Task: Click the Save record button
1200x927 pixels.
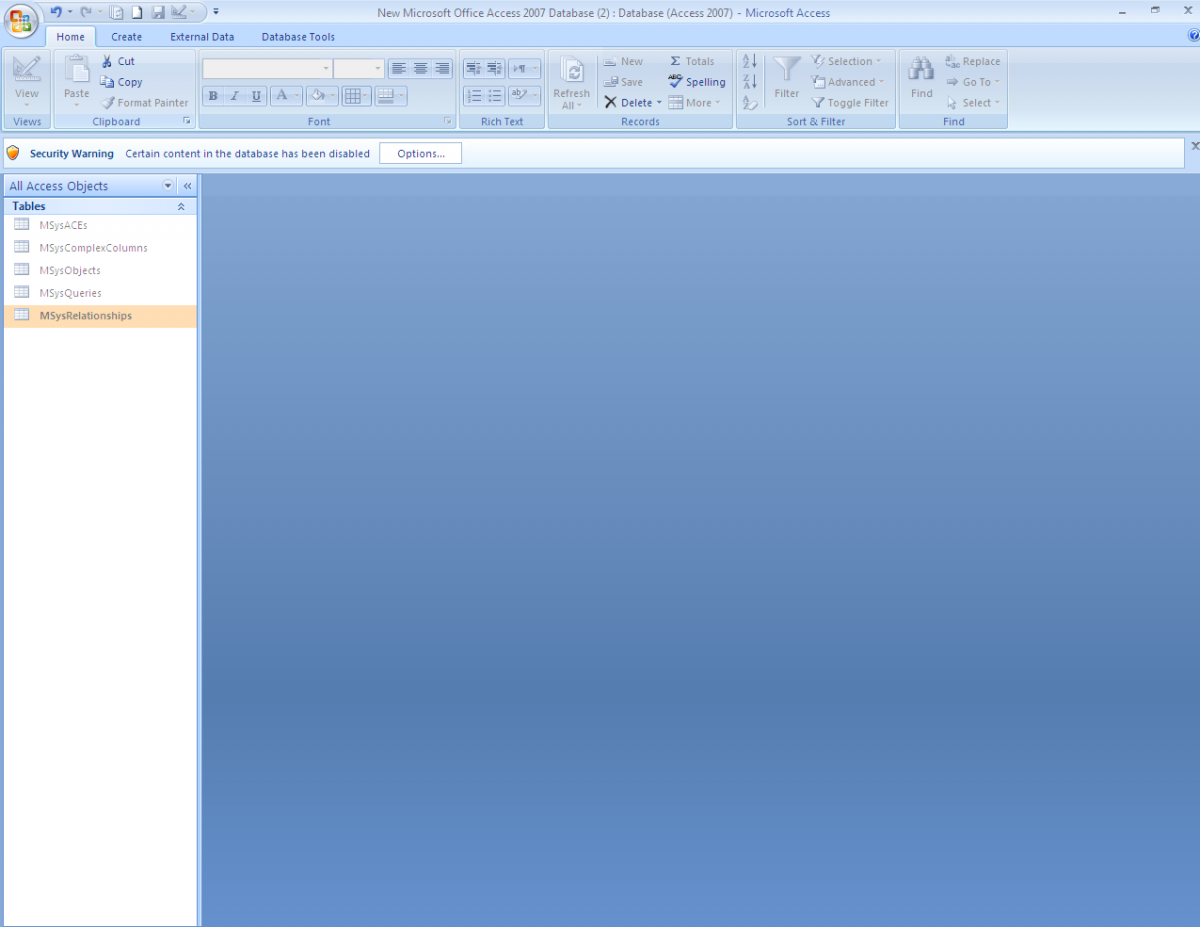Action: pos(623,82)
